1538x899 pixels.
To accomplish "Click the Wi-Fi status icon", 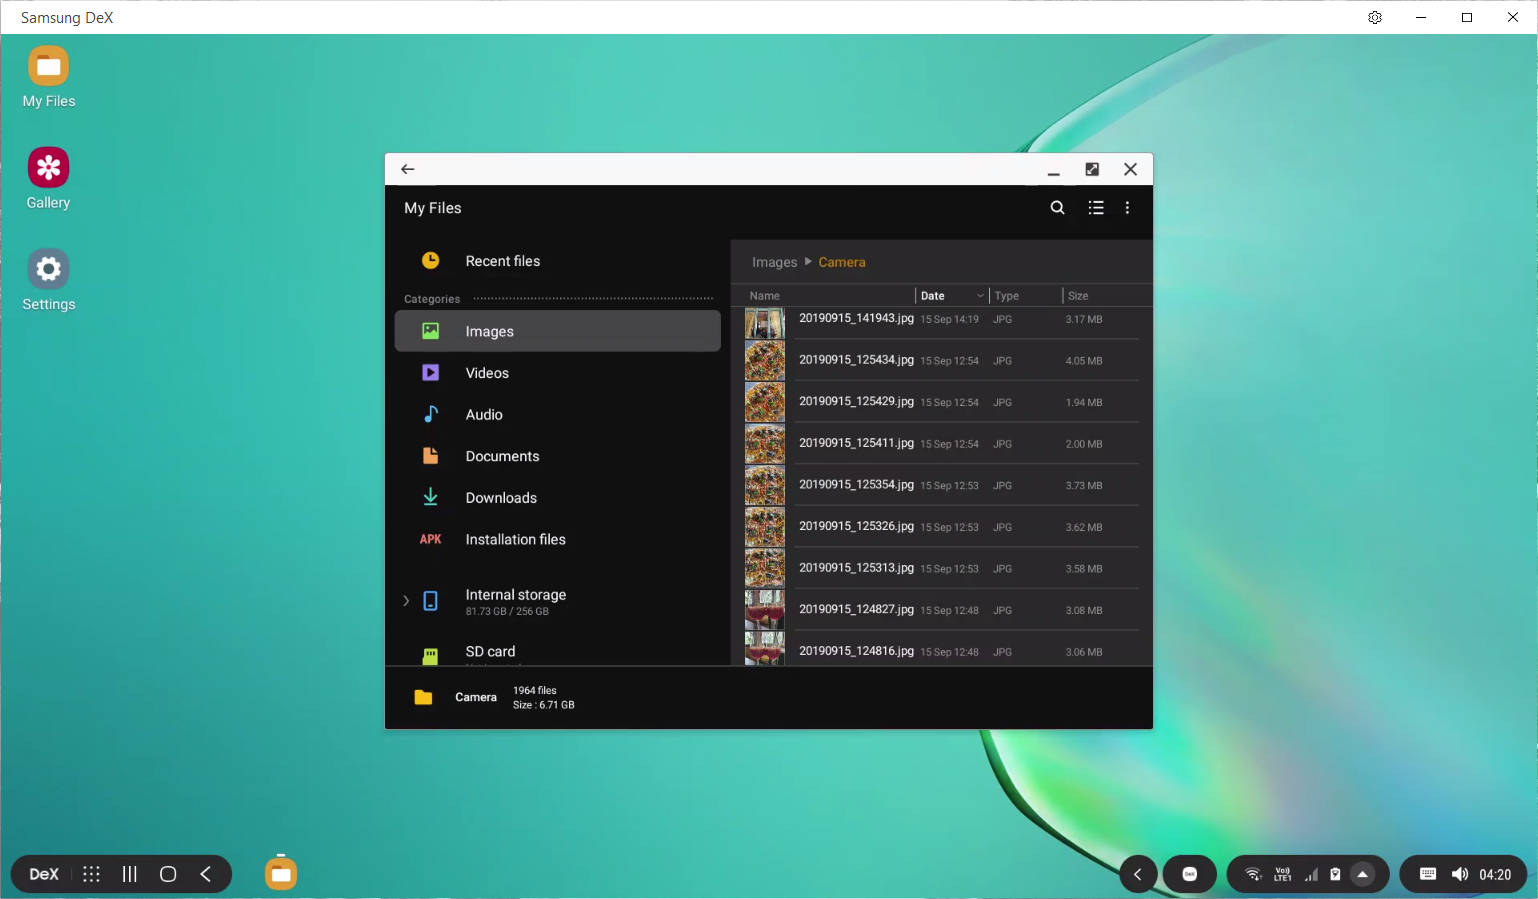I will click(1253, 874).
